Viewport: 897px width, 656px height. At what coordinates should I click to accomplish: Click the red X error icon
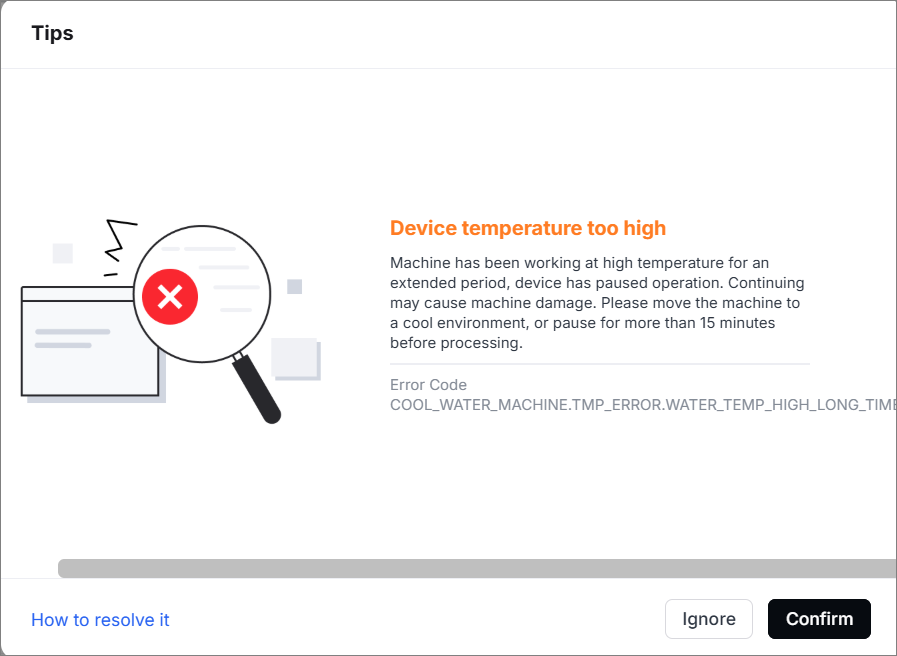170,296
